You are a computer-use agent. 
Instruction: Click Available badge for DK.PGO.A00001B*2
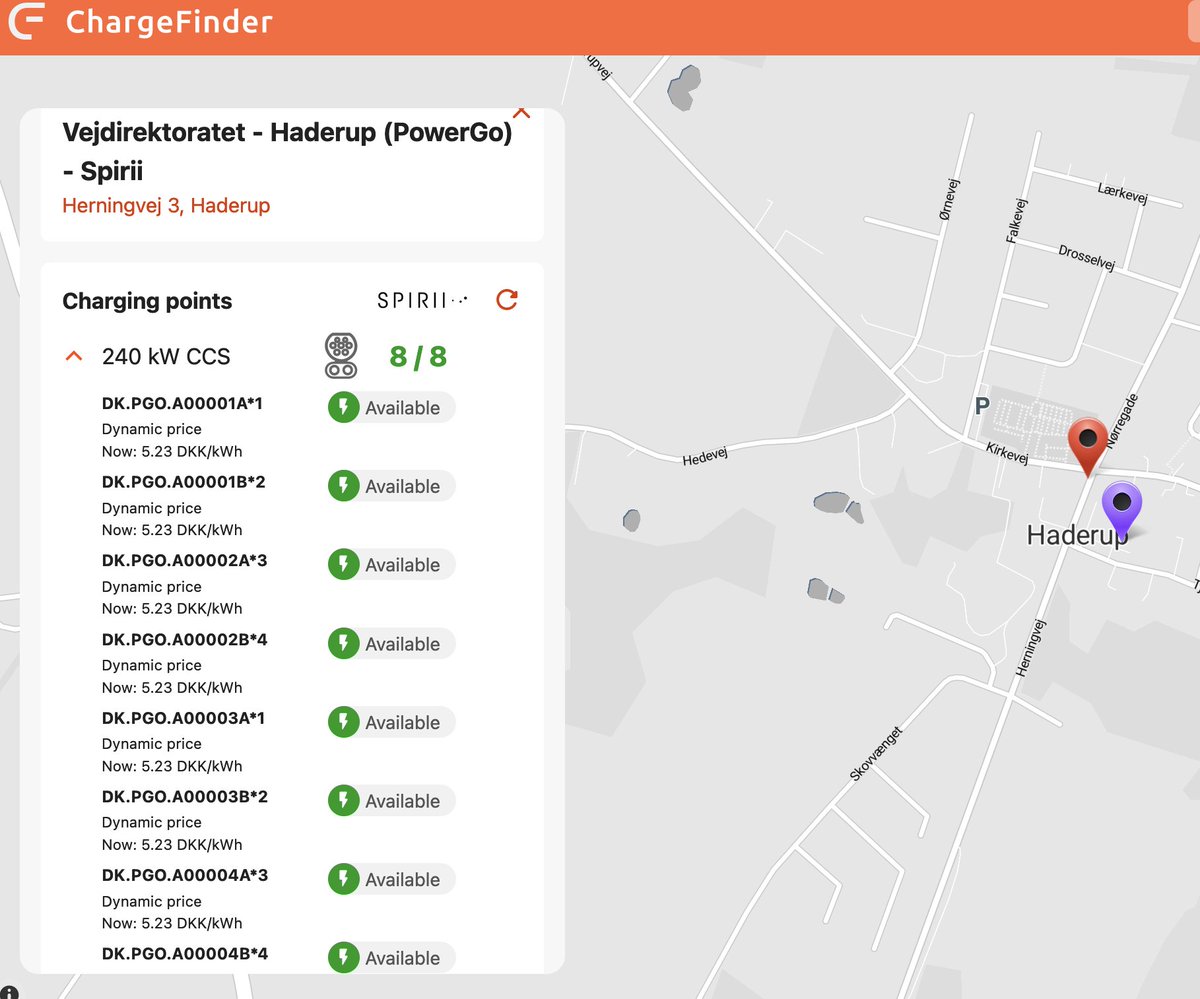tap(391, 486)
